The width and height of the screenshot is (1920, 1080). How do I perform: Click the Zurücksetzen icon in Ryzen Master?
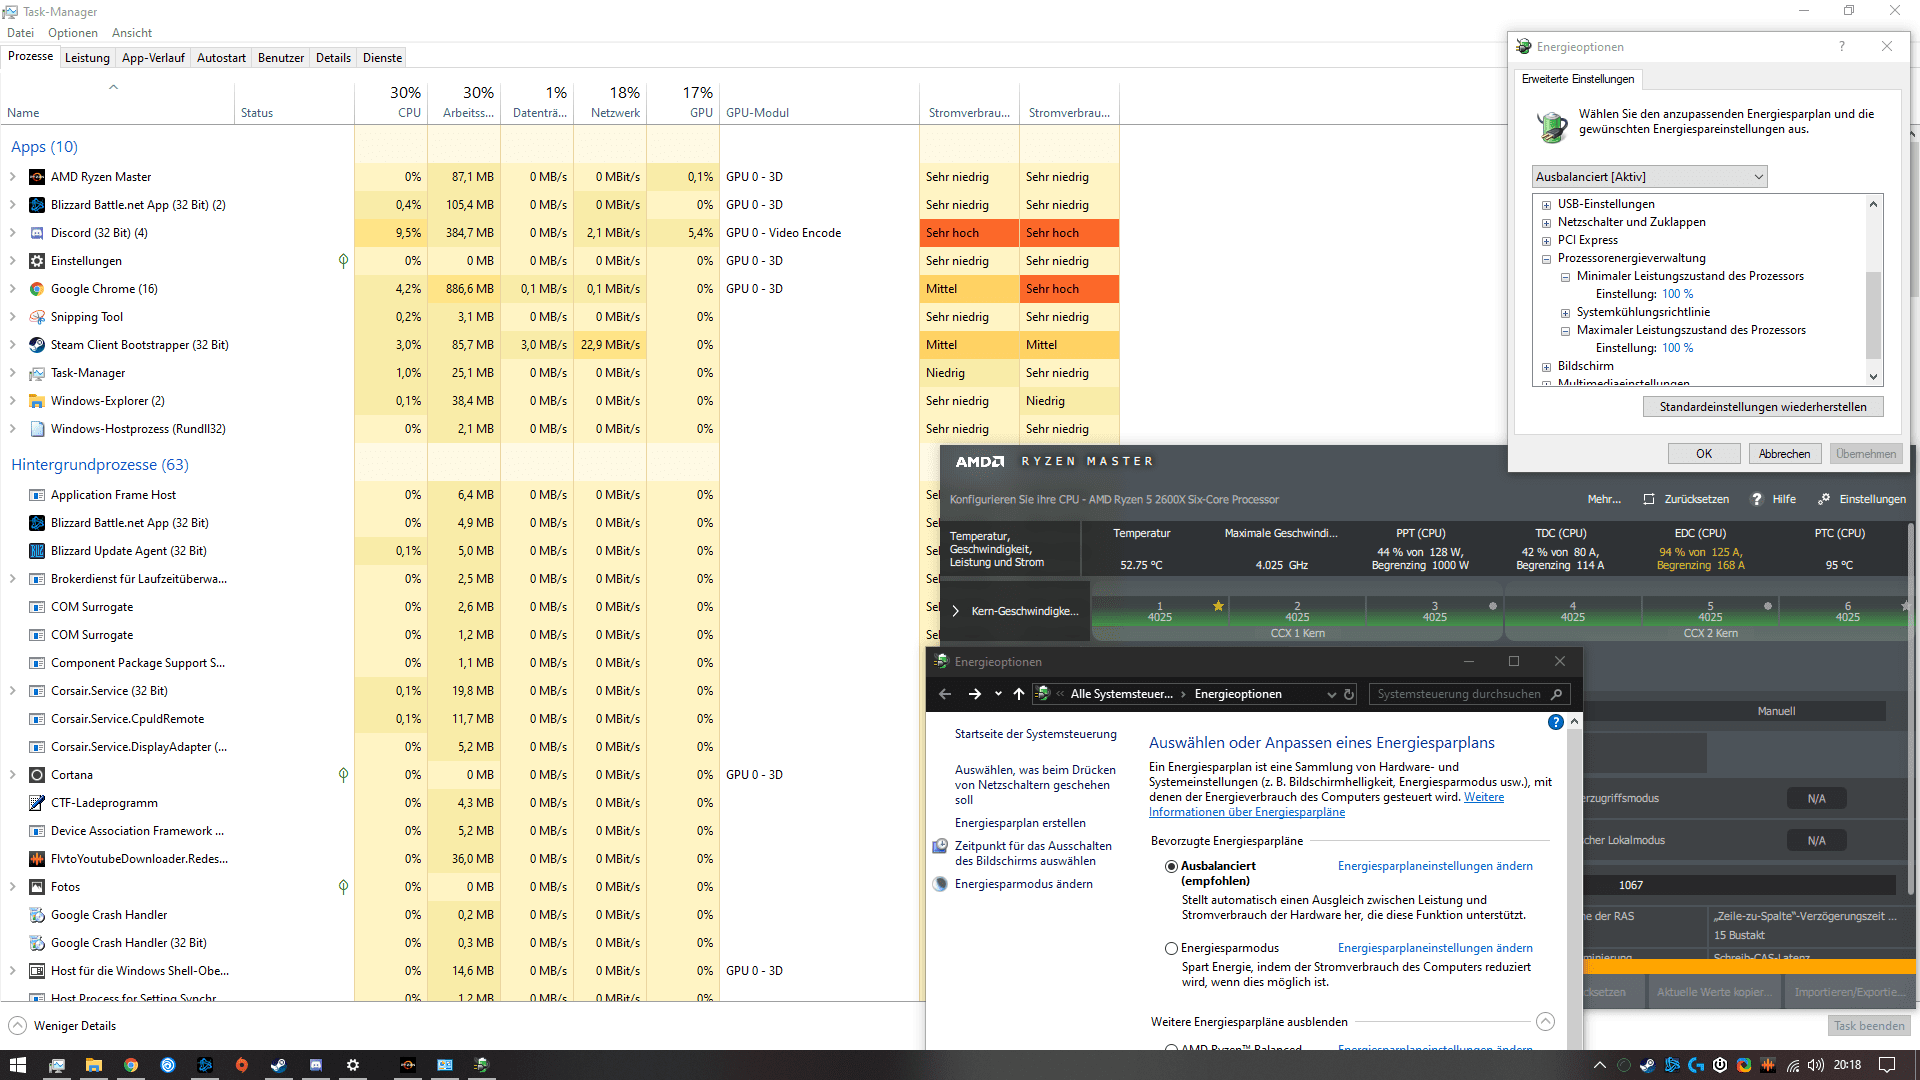pyautogui.click(x=1649, y=499)
